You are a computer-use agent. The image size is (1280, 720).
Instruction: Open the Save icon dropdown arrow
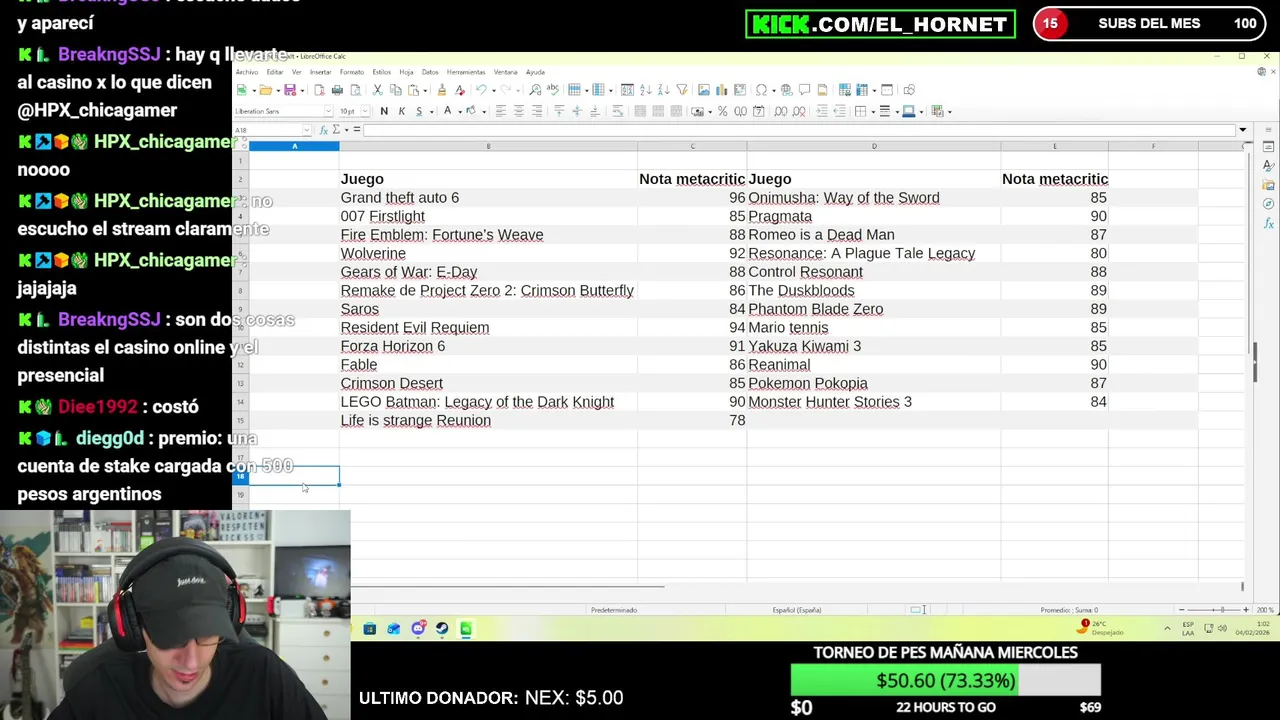(302, 90)
